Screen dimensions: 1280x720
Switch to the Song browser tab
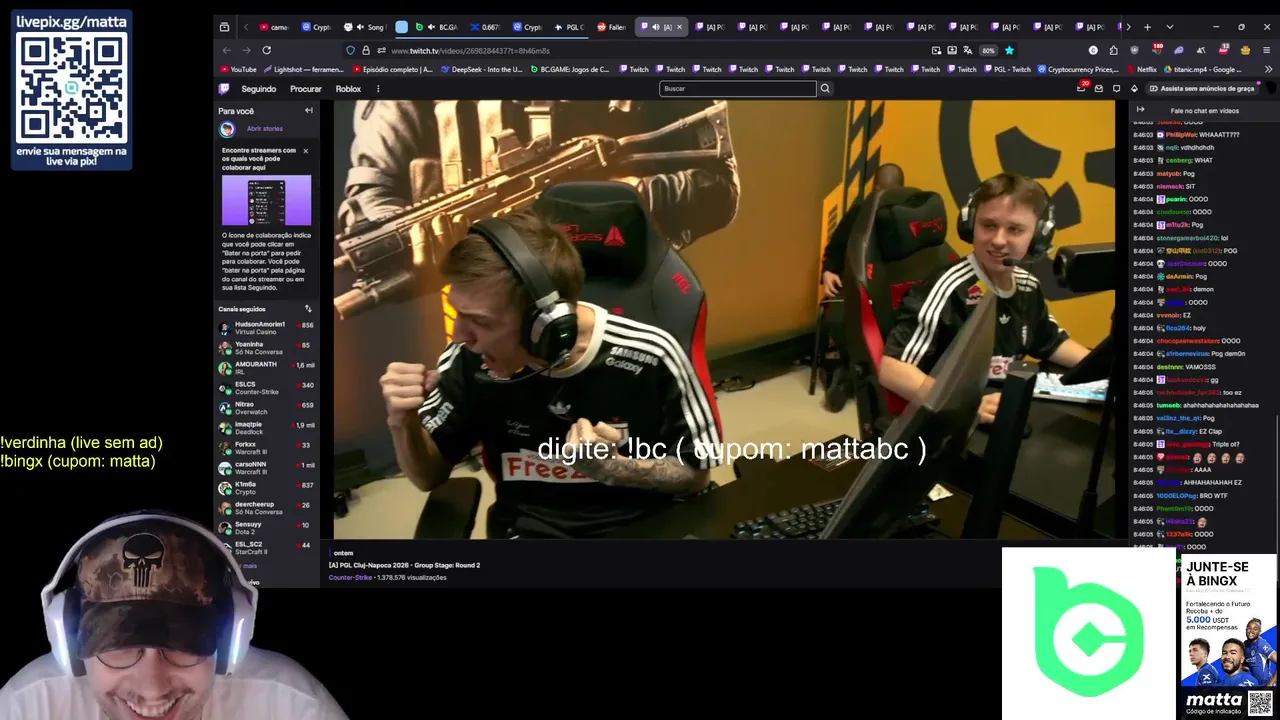365,27
